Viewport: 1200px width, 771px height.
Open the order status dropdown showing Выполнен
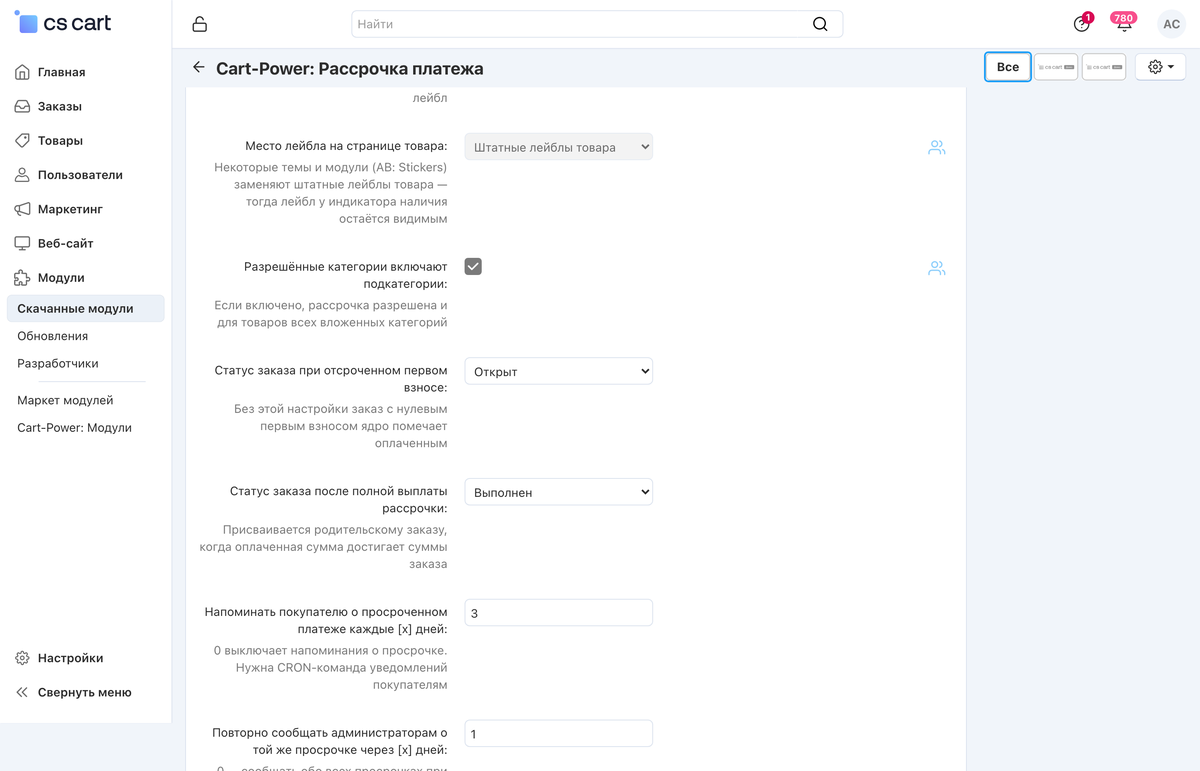(x=559, y=492)
